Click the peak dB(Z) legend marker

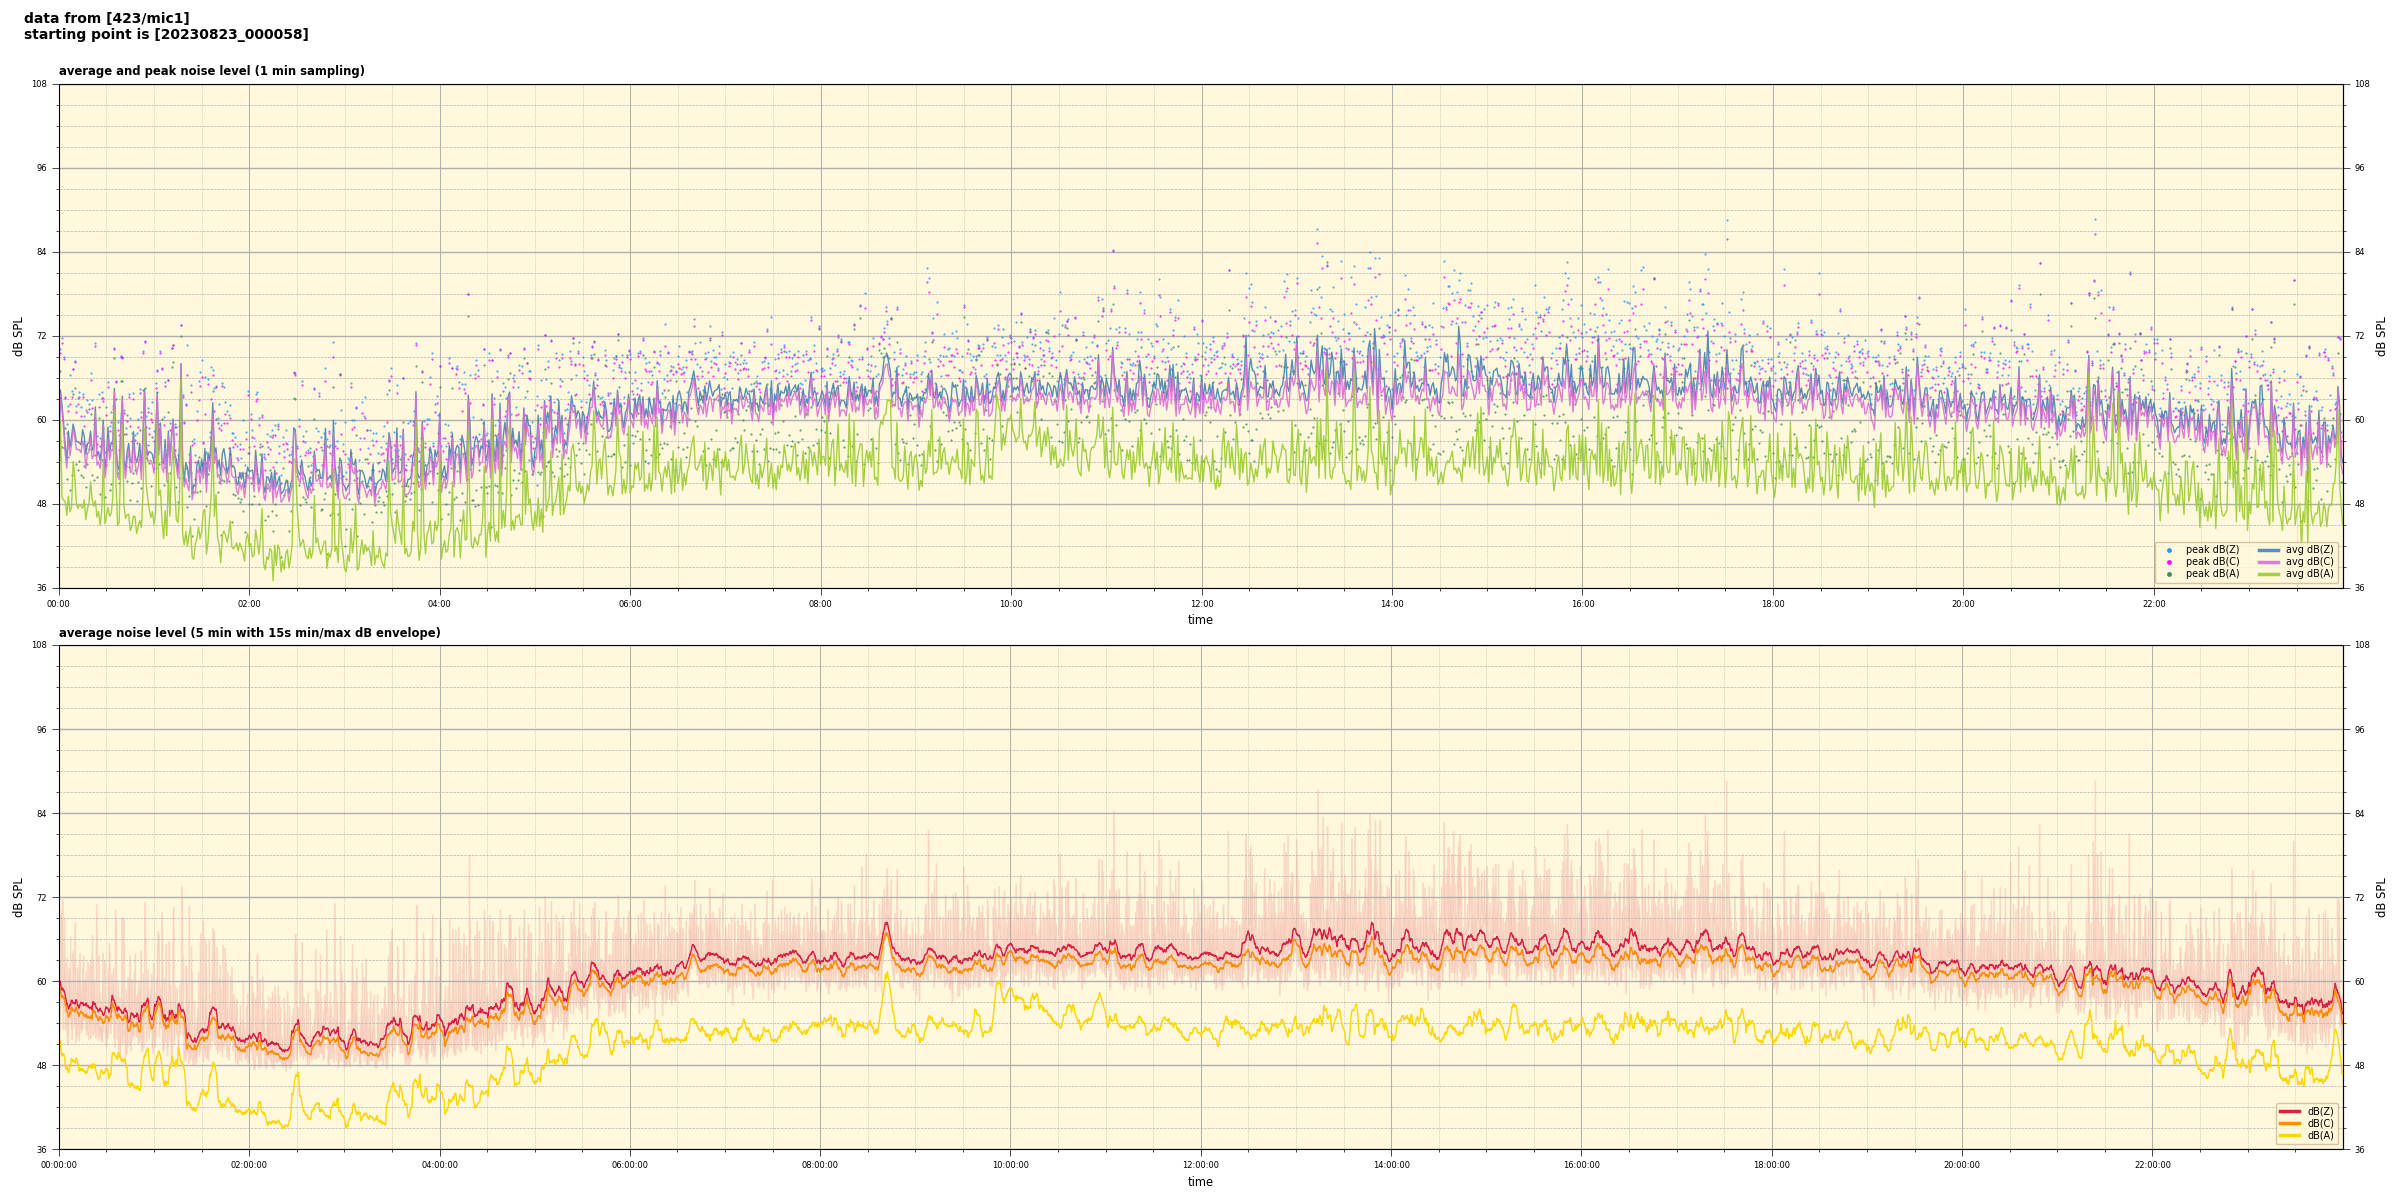click(x=2169, y=550)
